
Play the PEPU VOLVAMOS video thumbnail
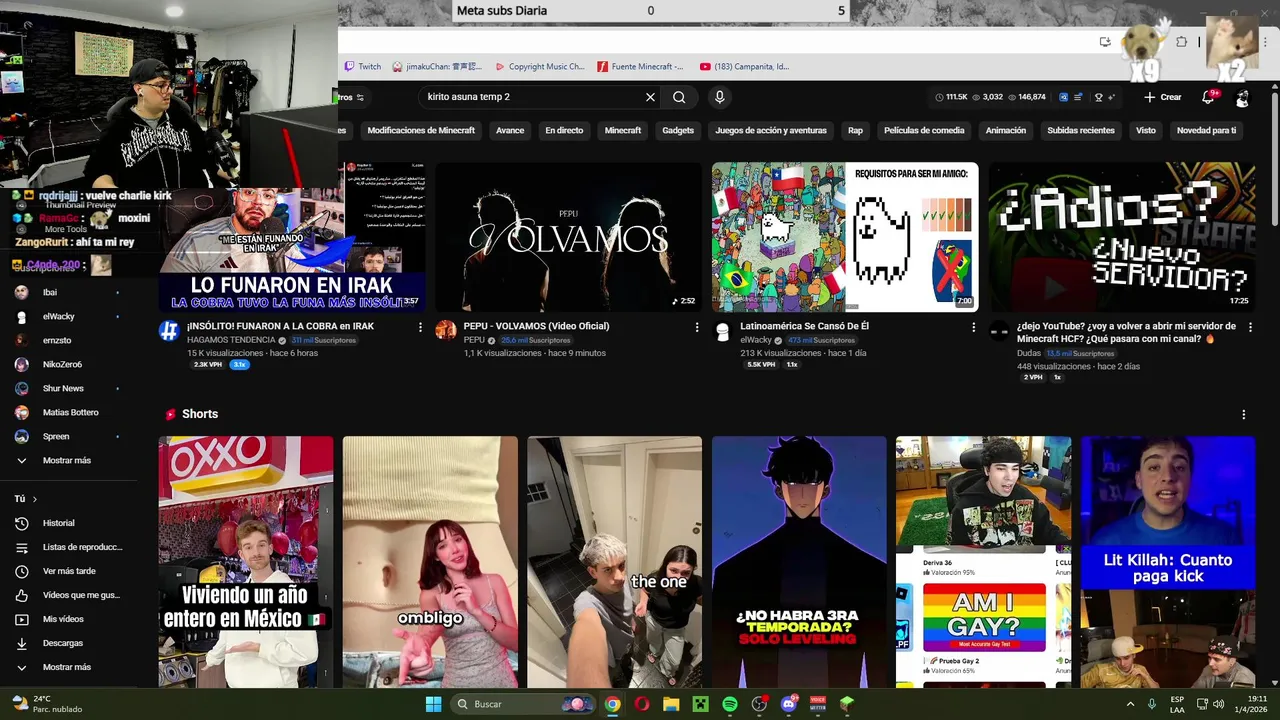(x=568, y=237)
